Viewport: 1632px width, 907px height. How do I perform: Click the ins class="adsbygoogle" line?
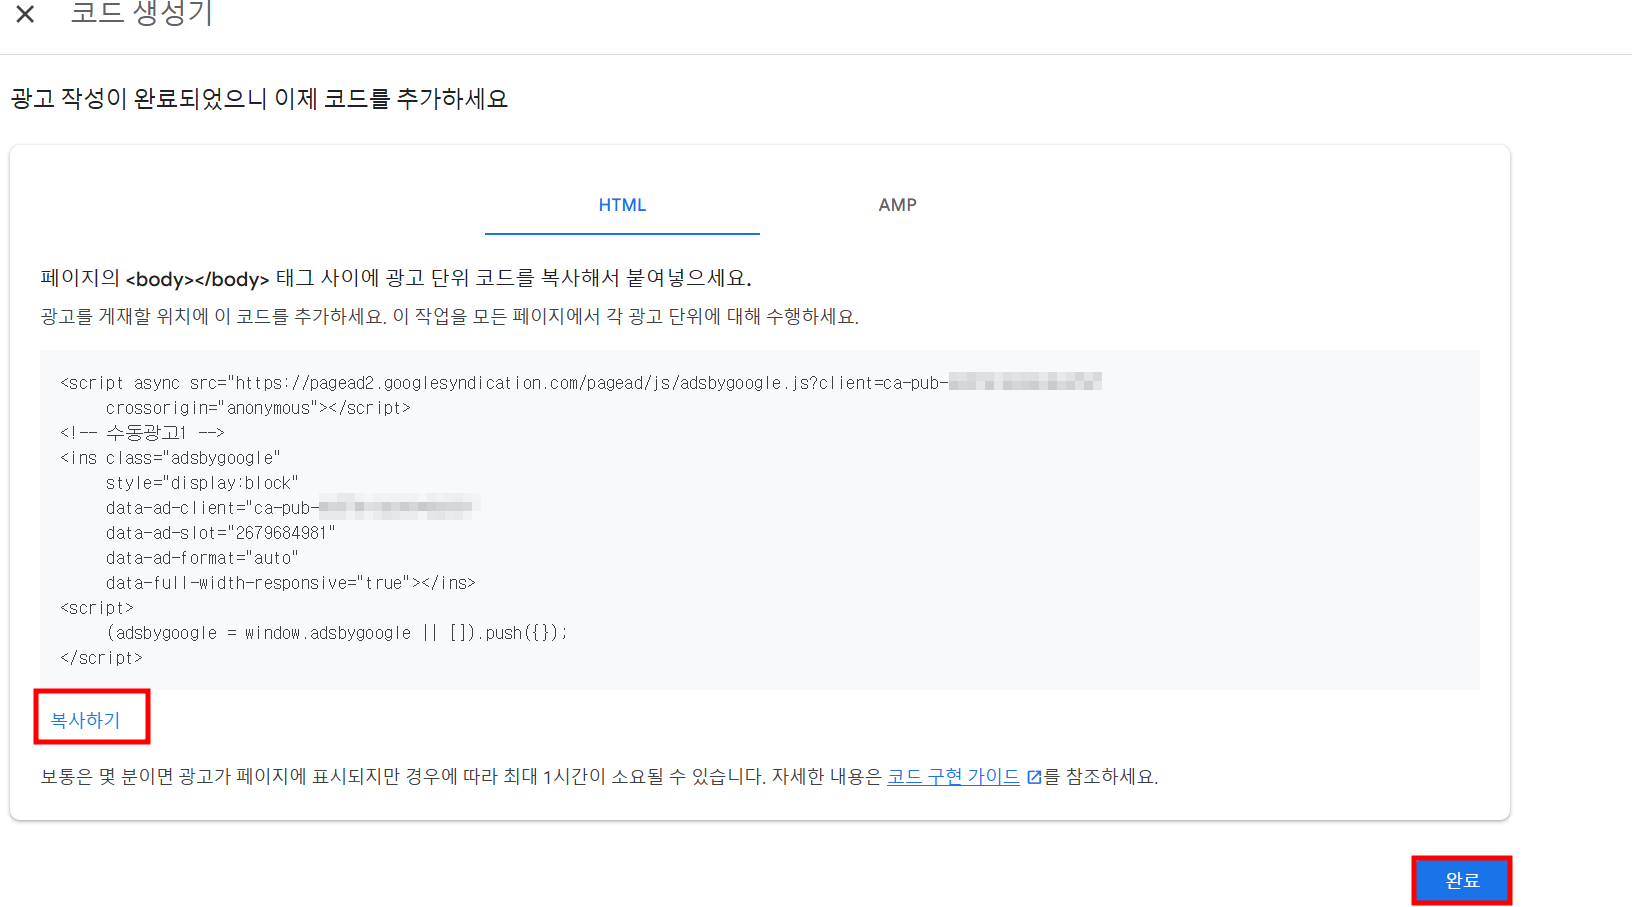(x=170, y=458)
